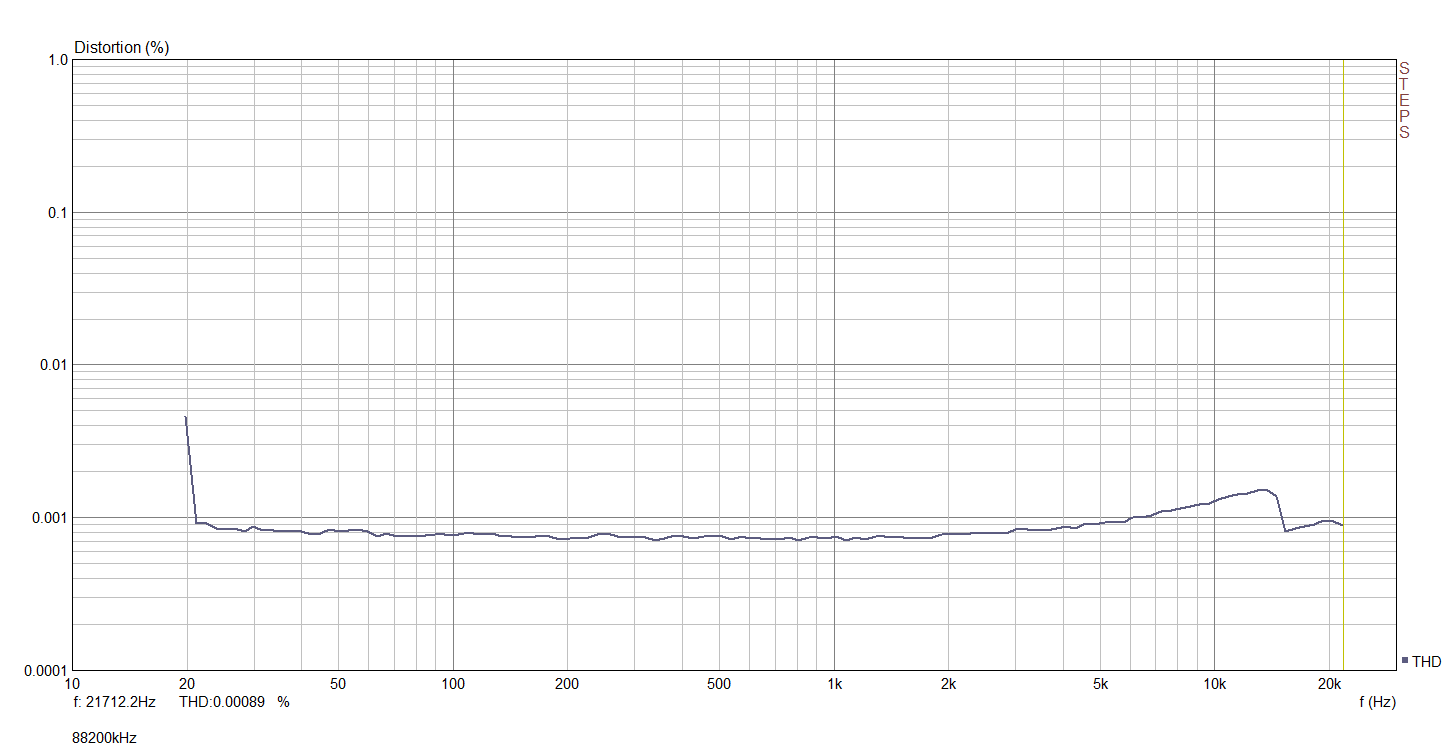
Task: Click the '200' frequency axis label
Action: pyautogui.click(x=568, y=684)
